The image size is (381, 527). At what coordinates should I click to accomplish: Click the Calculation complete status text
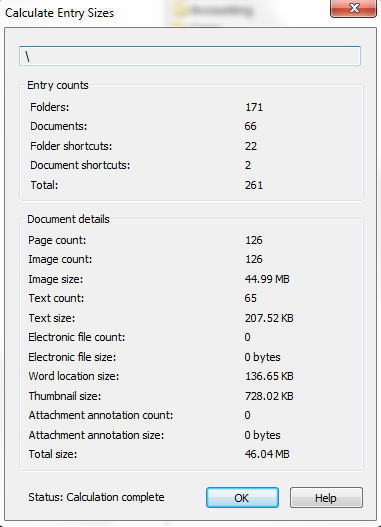[x=115, y=497]
